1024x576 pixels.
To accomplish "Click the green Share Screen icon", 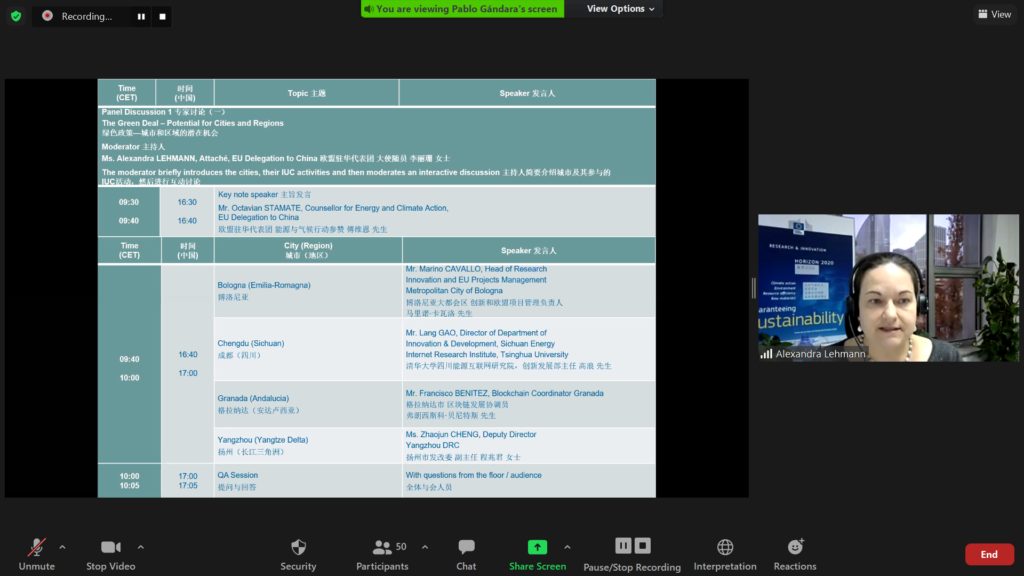I will (x=537, y=547).
